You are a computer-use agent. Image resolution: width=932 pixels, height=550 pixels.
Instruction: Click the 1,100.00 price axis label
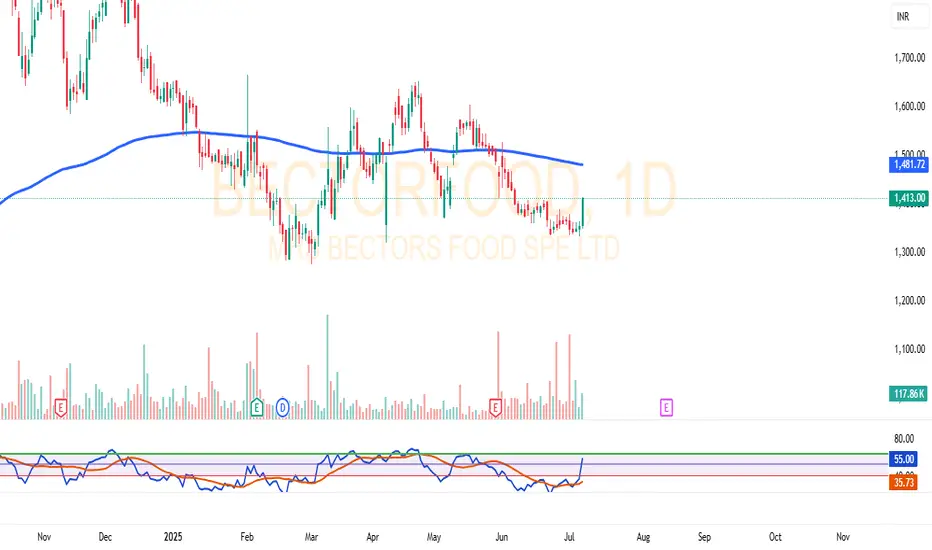pyautogui.click(x=909, y=349)
